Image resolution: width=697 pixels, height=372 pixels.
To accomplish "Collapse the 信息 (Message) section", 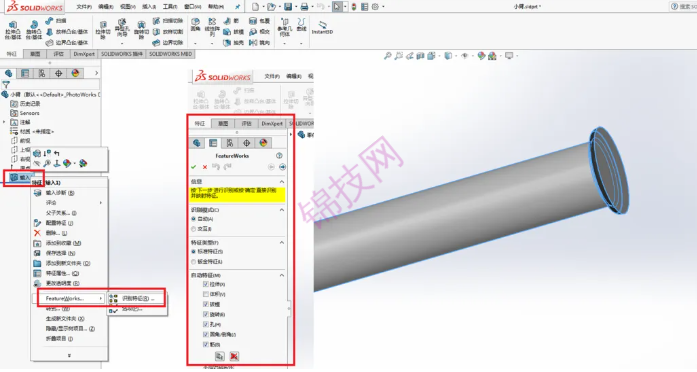I will click(x=282, y=182).
